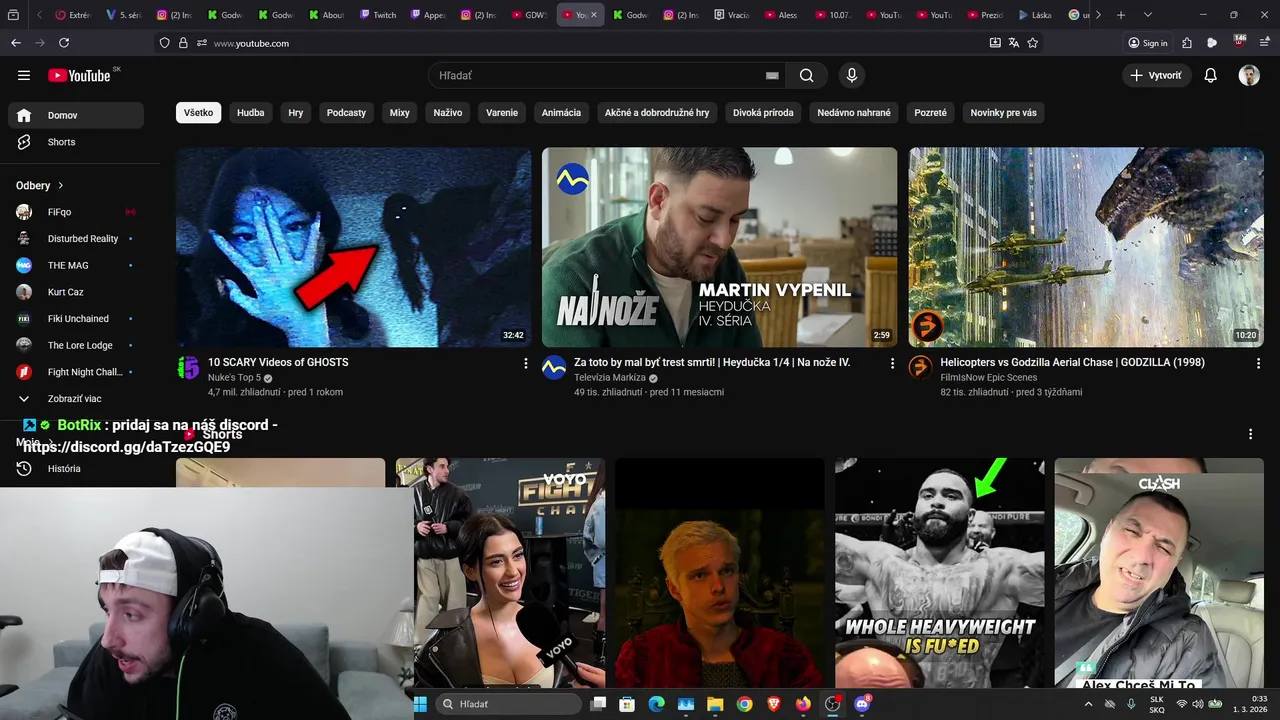Select the Hry filter chip
Screen dimensions: 1280x720
tap(296, 113)
